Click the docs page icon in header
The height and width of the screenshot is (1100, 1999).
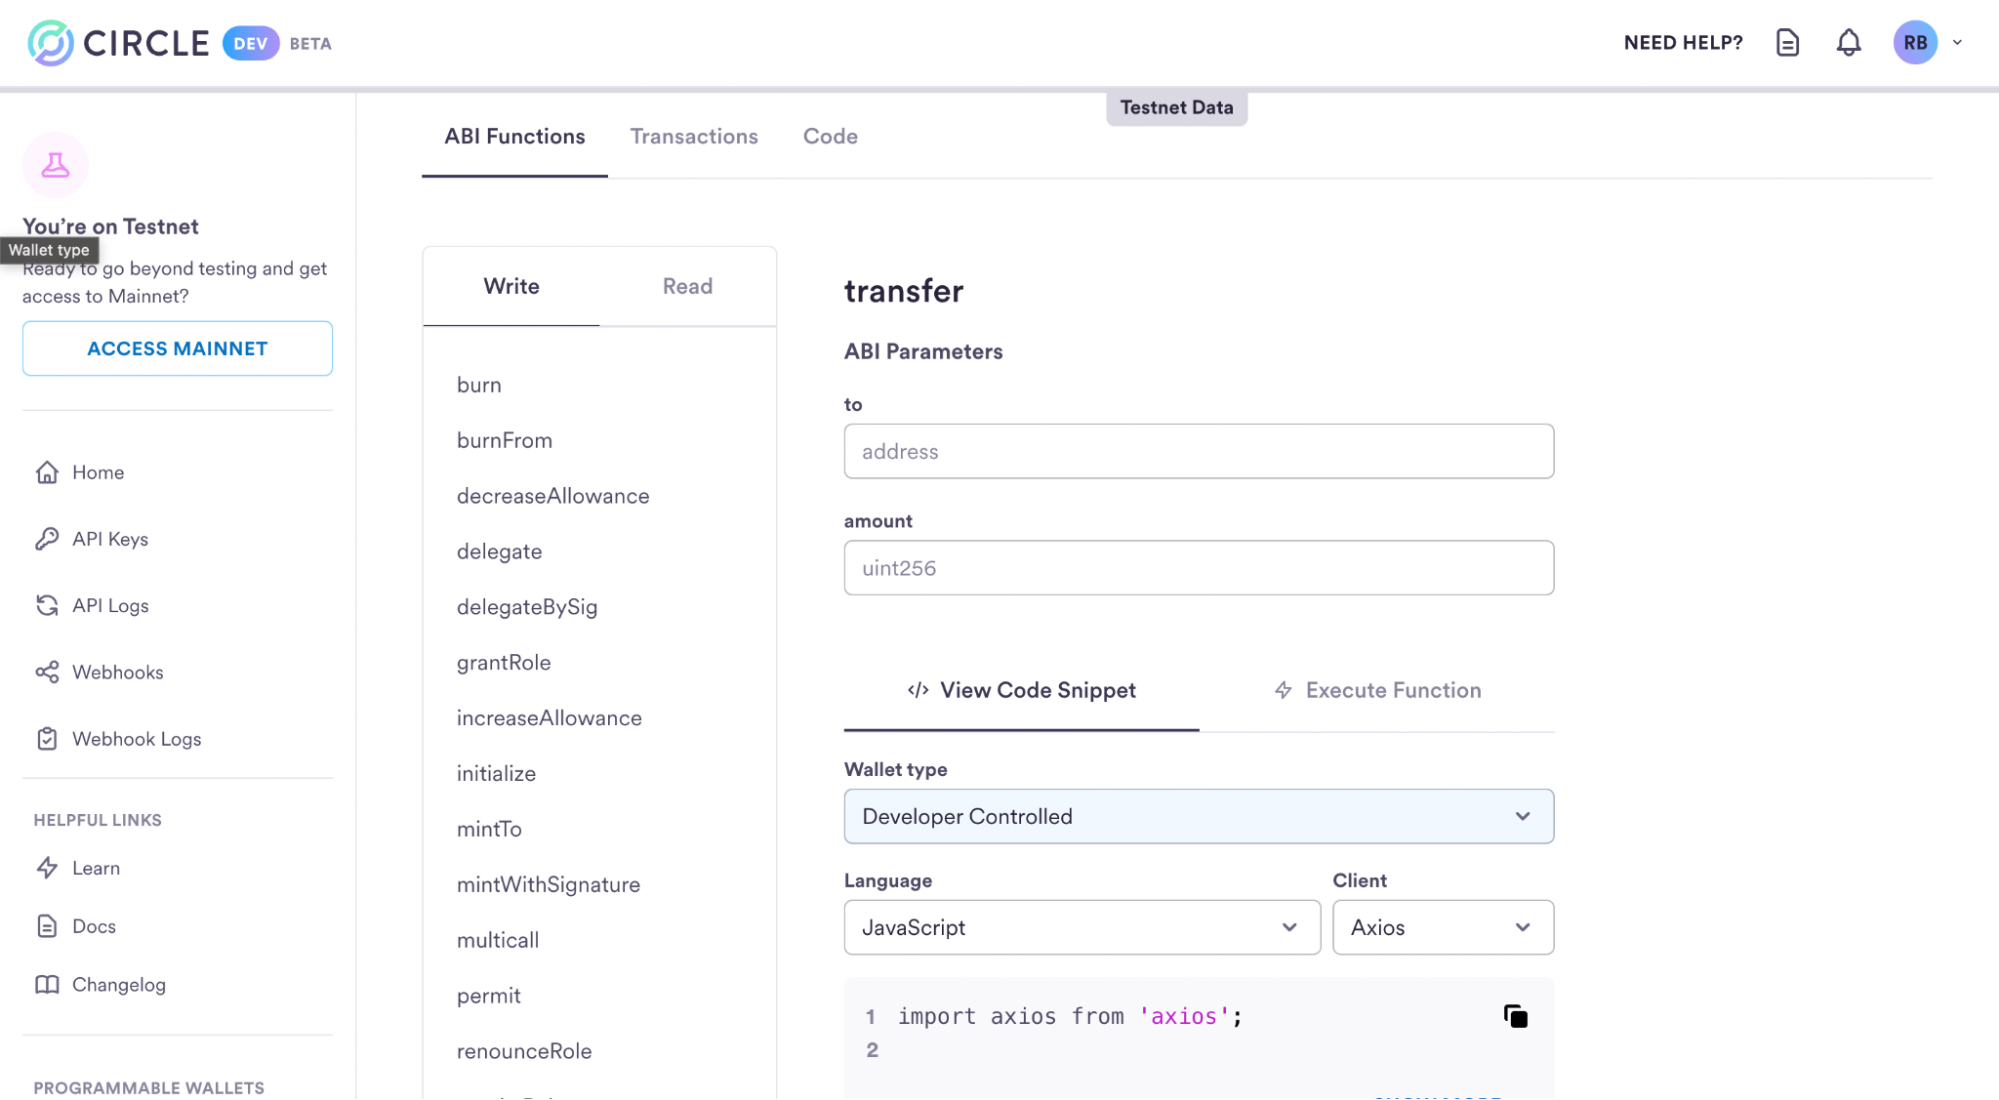[x=1787, y=43]
